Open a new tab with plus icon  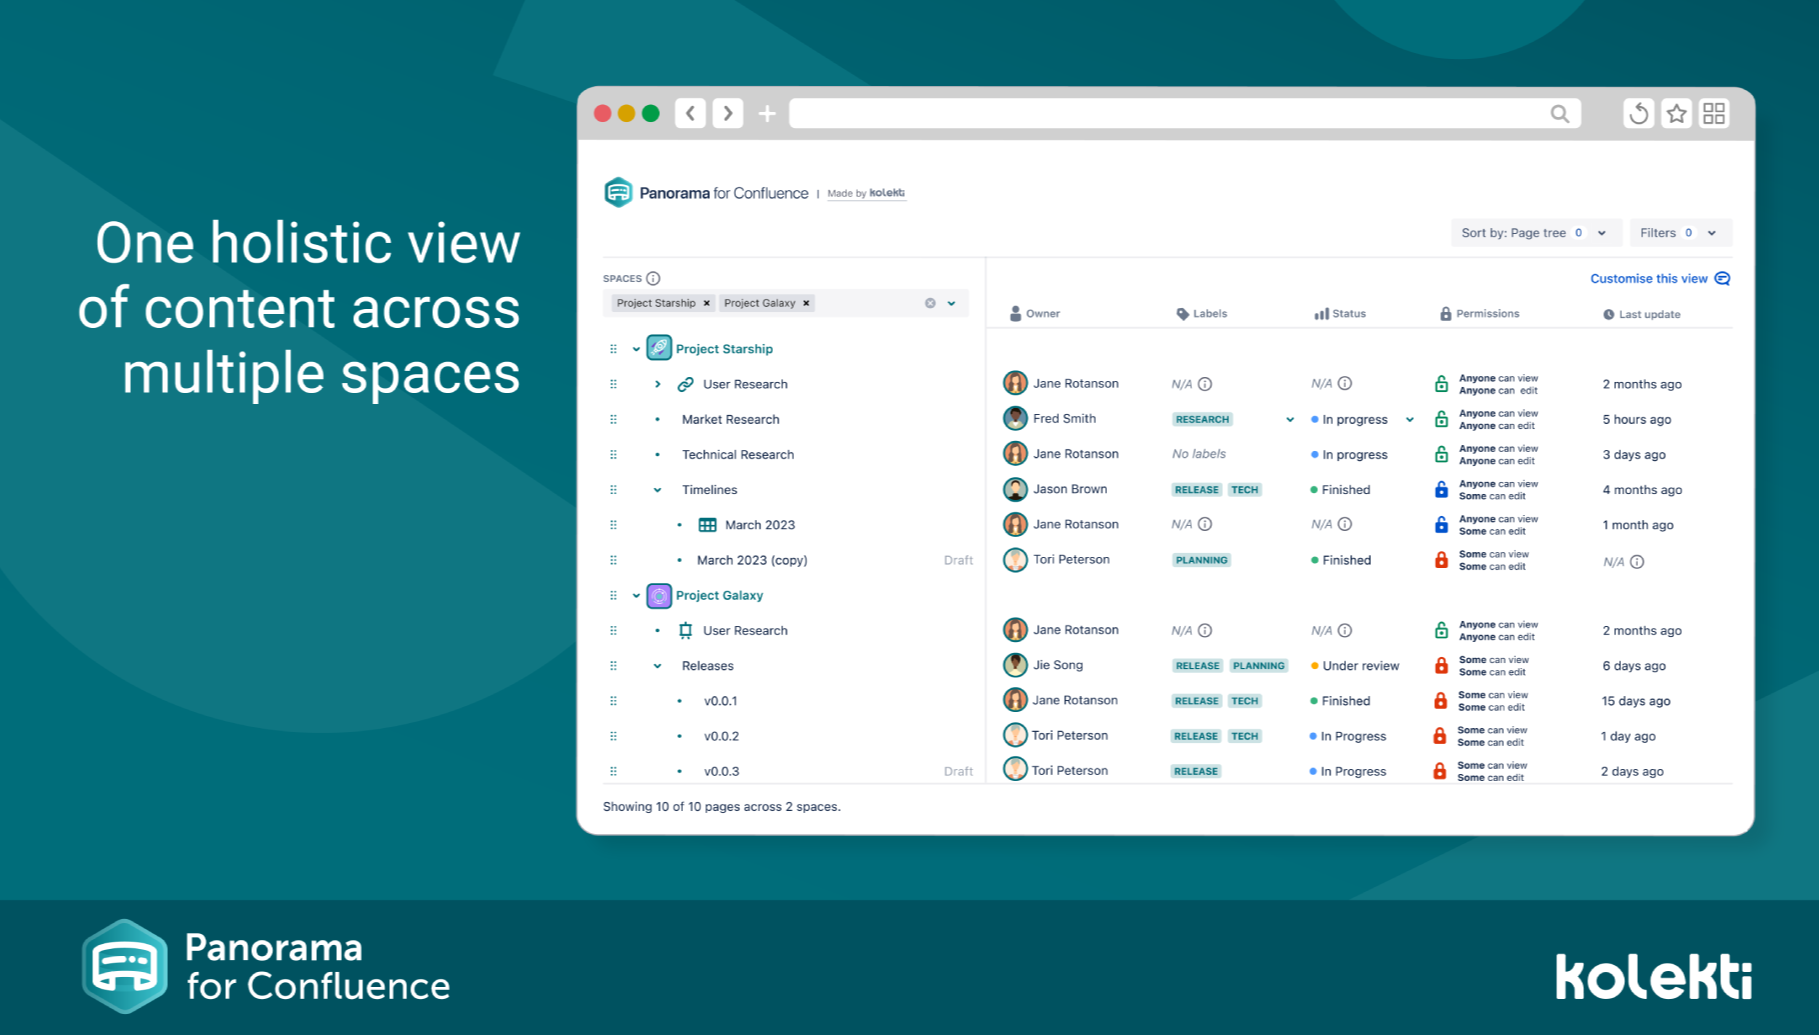767,114
